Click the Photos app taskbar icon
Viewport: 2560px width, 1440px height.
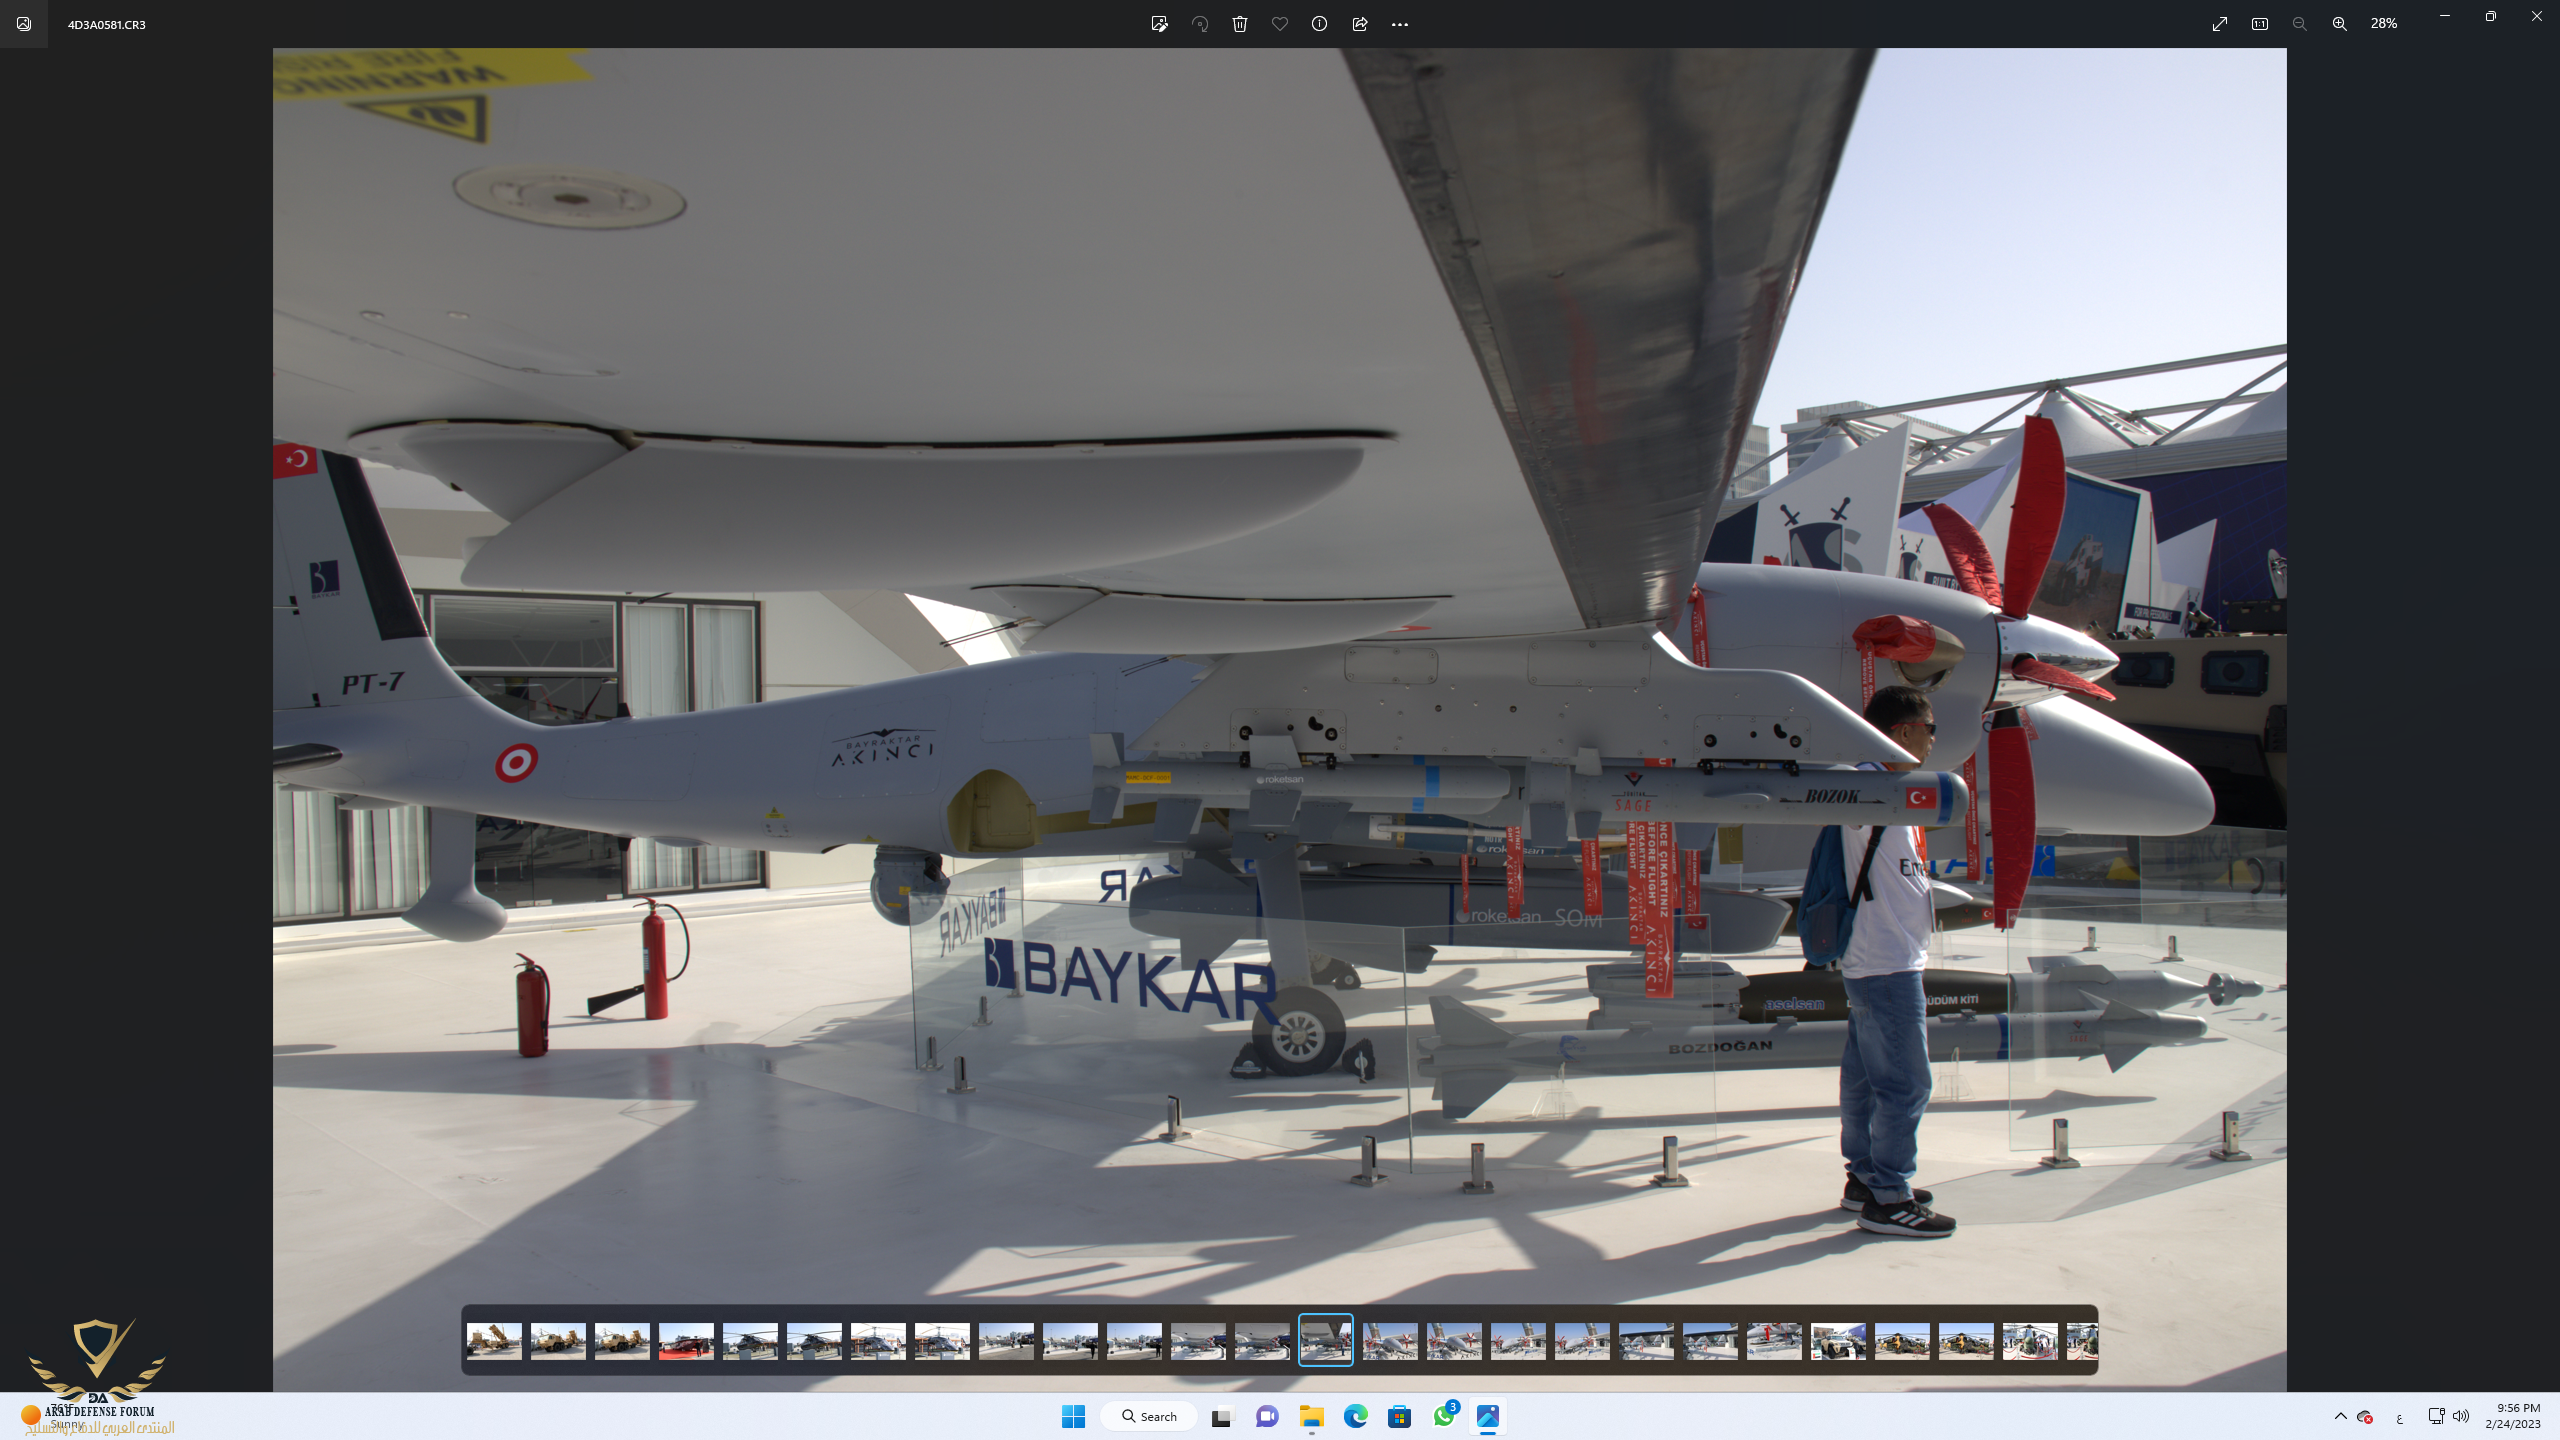click(x=1488, y=1416)
